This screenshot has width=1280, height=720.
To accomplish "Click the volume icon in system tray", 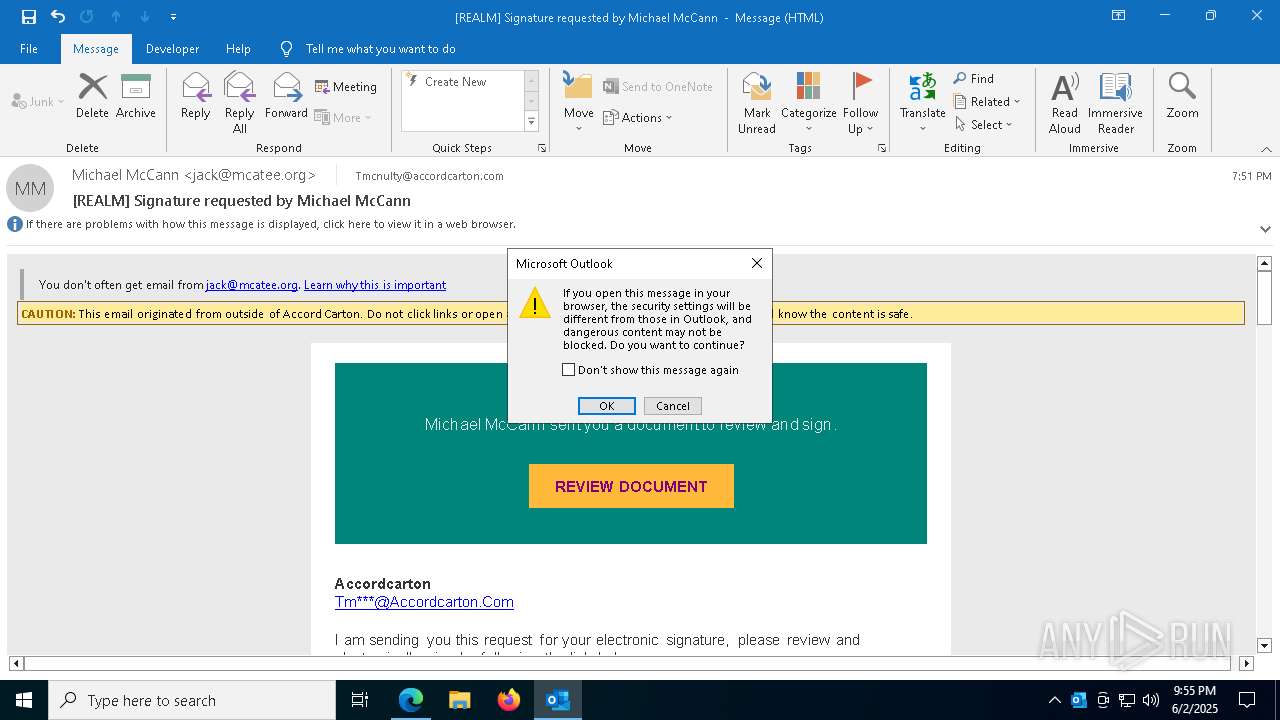I will (x=1150, y=700).
